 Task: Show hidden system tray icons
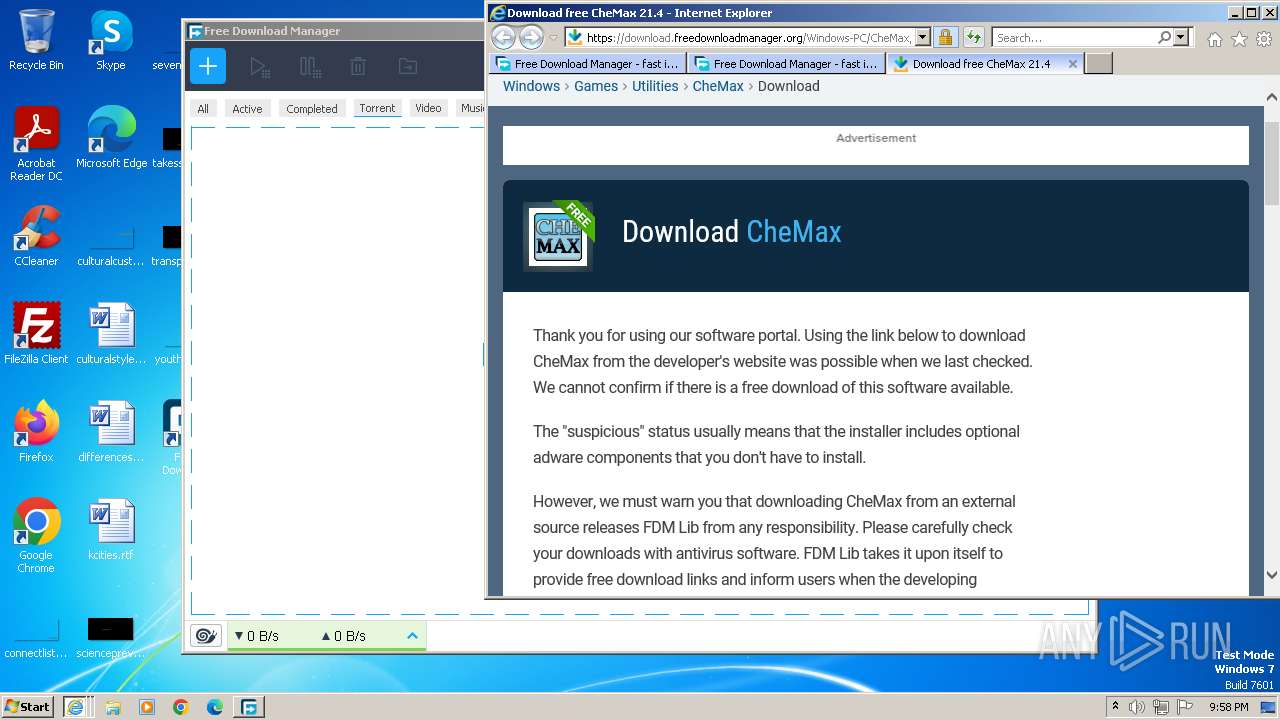tap(1115, 706)
